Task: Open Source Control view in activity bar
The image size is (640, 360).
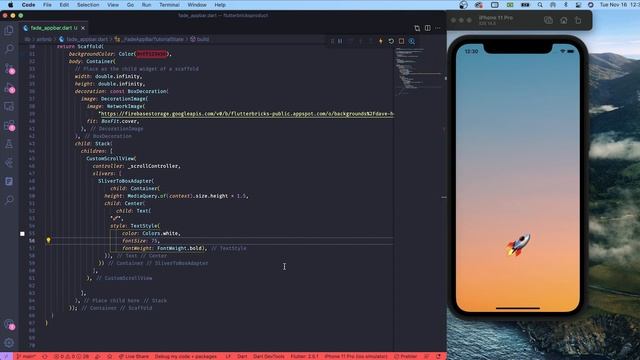Action: [x=9, y=68]
